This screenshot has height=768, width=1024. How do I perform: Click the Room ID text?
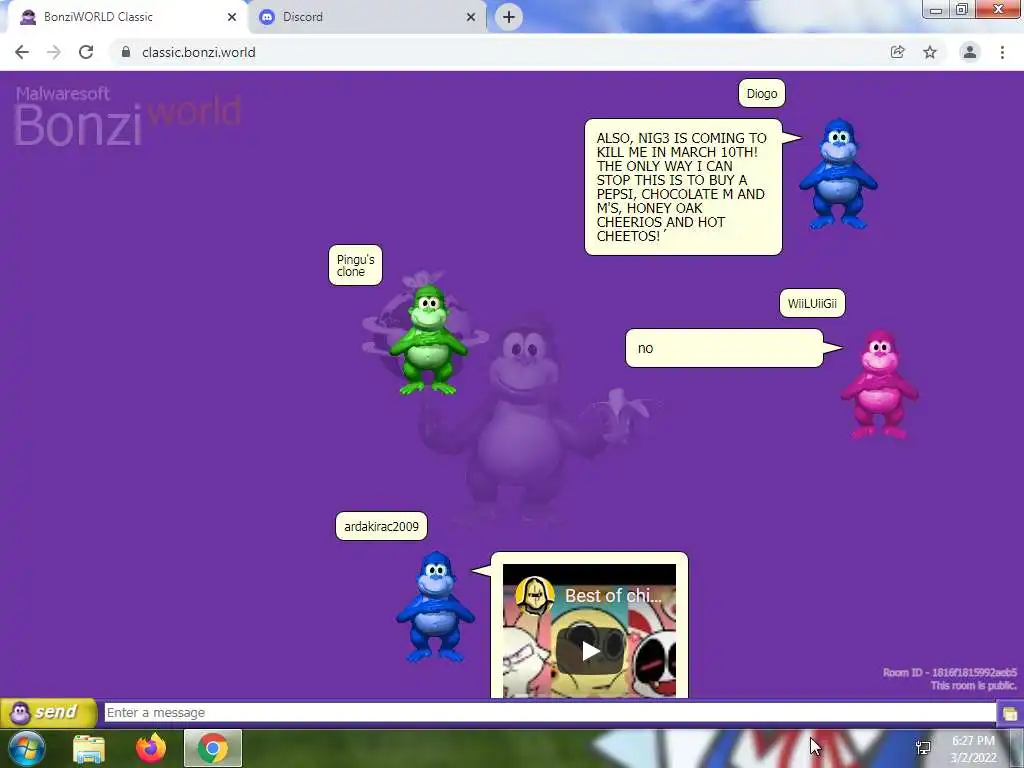click(x=950, y=672)
